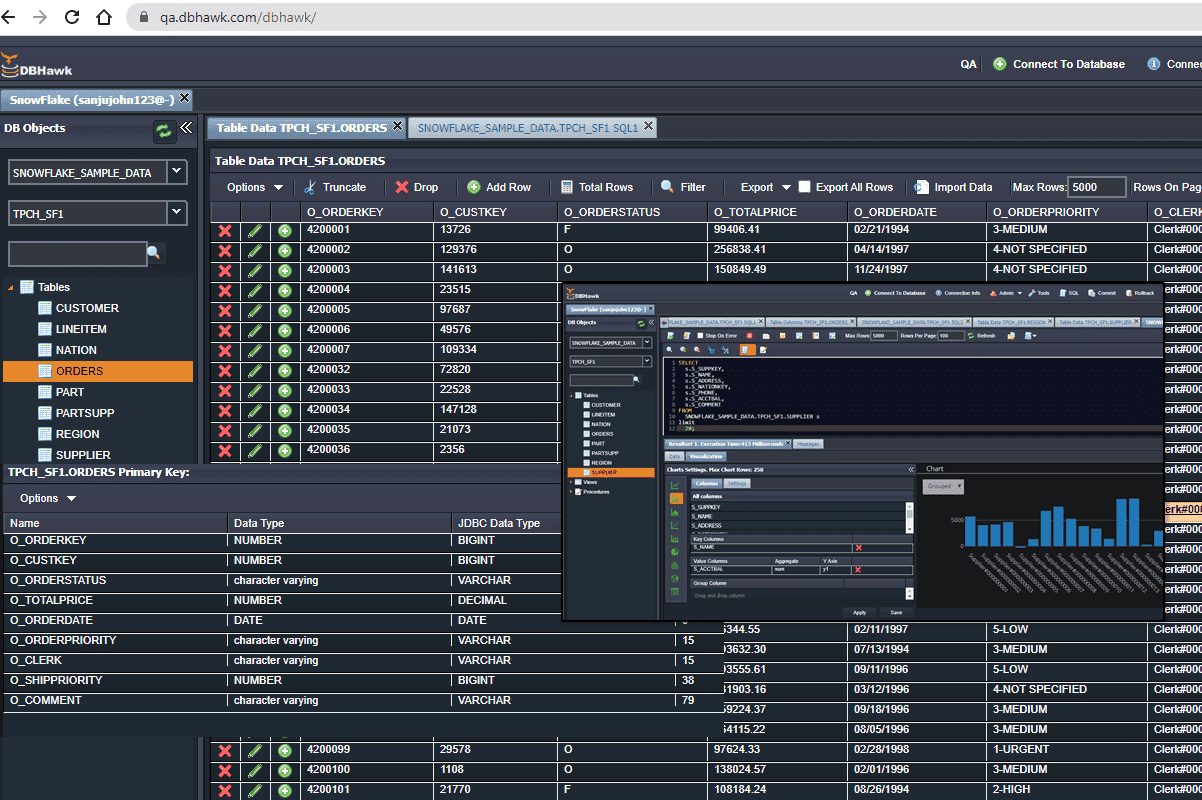Click the Max Rows input field
Image resolution: width=1202 pixels, height=800 pixels.
click(x=1097, y=187)
